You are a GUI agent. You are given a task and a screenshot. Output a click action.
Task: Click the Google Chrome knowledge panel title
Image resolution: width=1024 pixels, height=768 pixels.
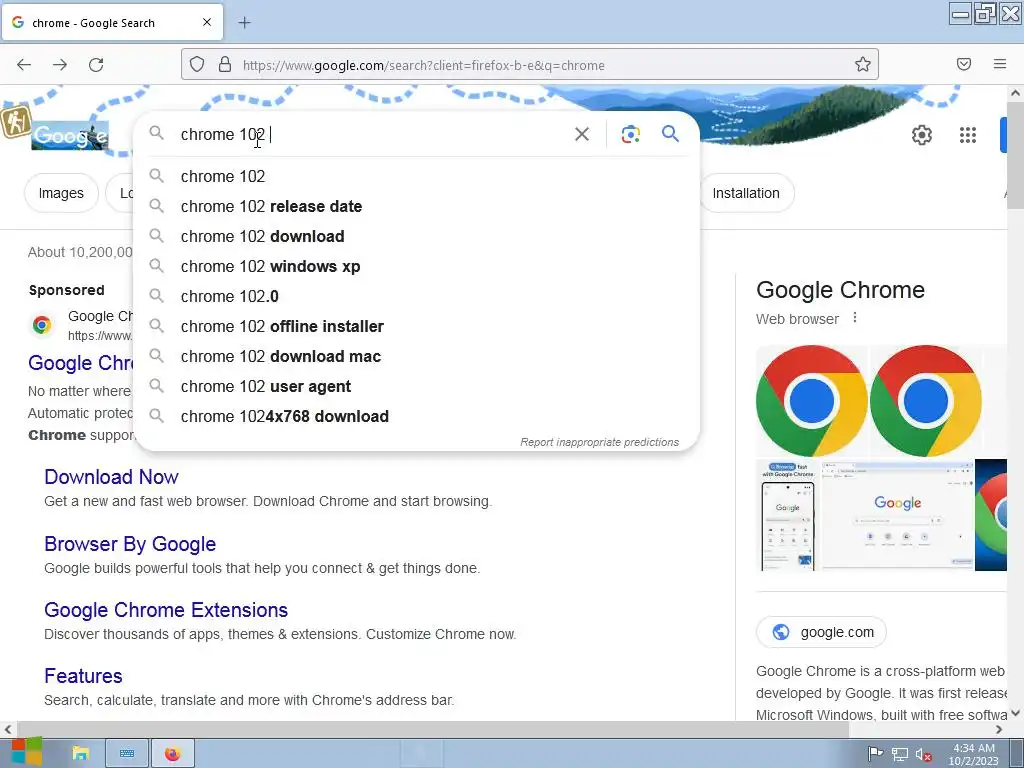[840, 290]
